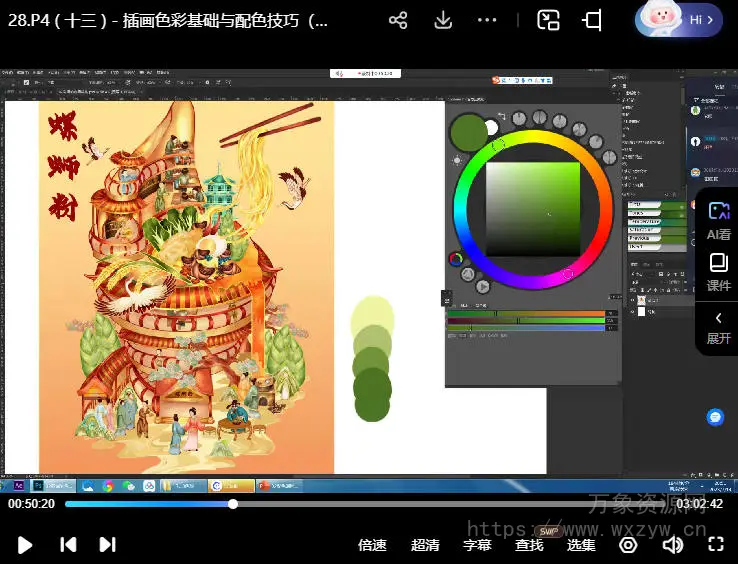Mute the video volume
The image size is (738, 564).
pyautogui.click(x=673, y=545)
